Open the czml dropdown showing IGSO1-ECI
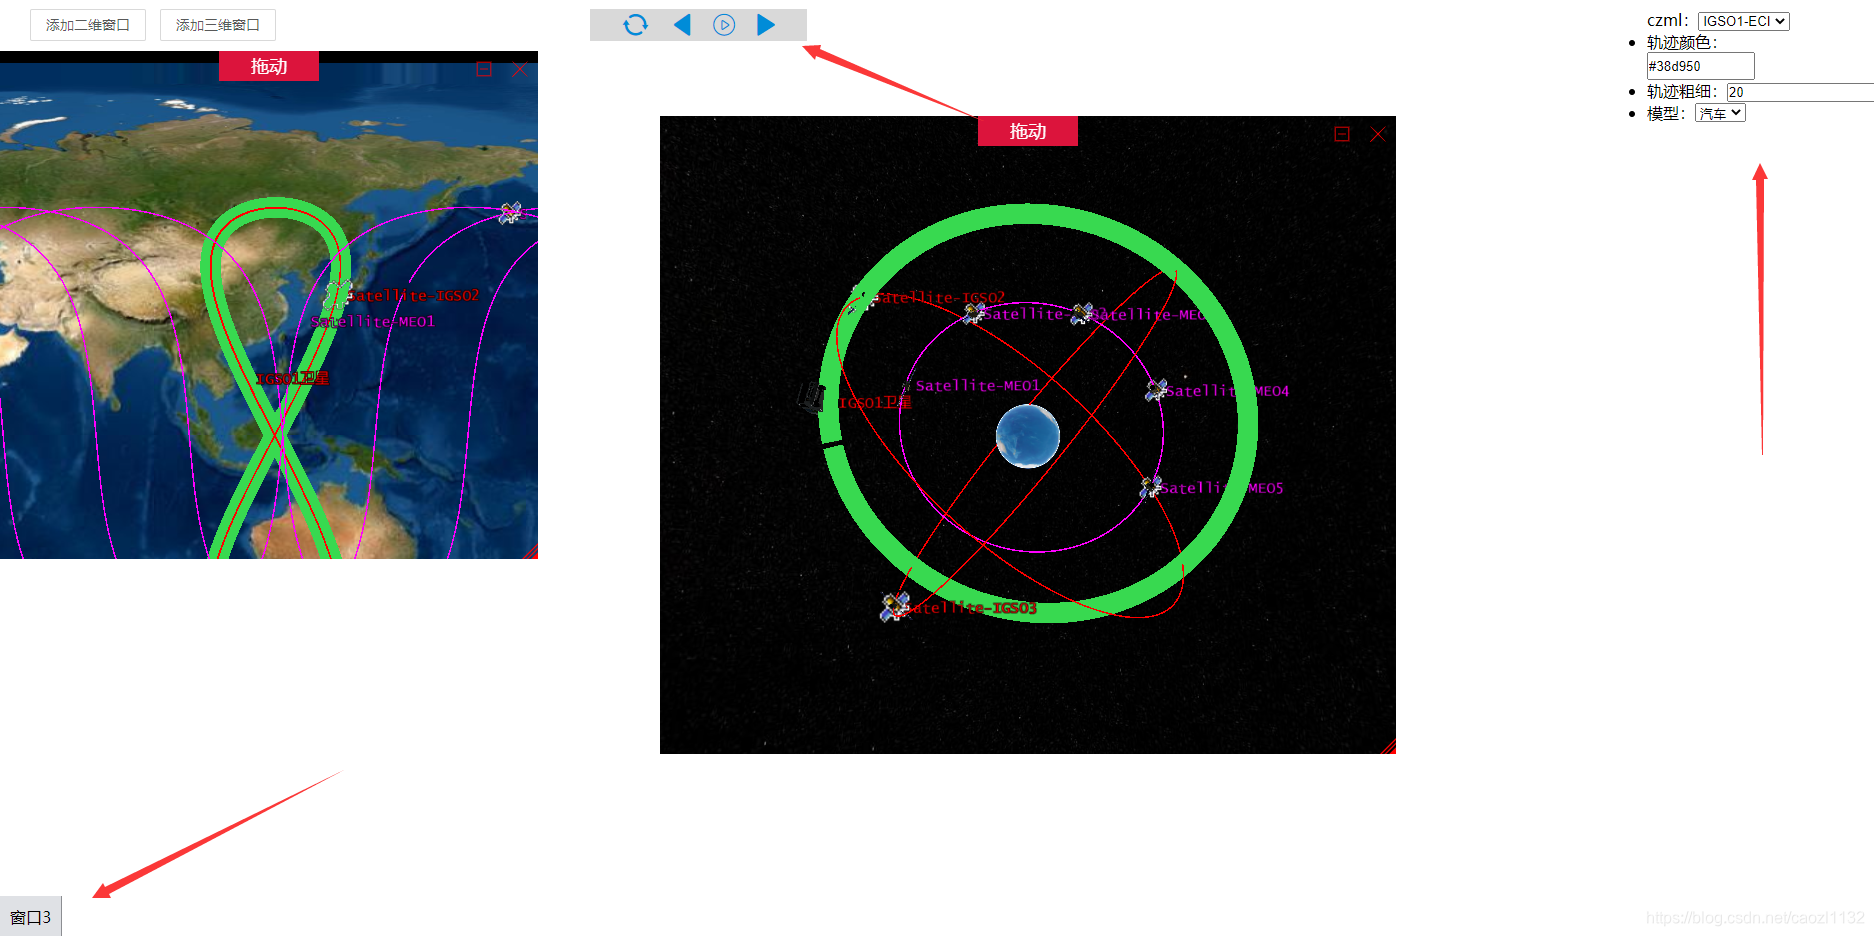This screenshot has height=936, width=1874. click(x=1743, y=20)
